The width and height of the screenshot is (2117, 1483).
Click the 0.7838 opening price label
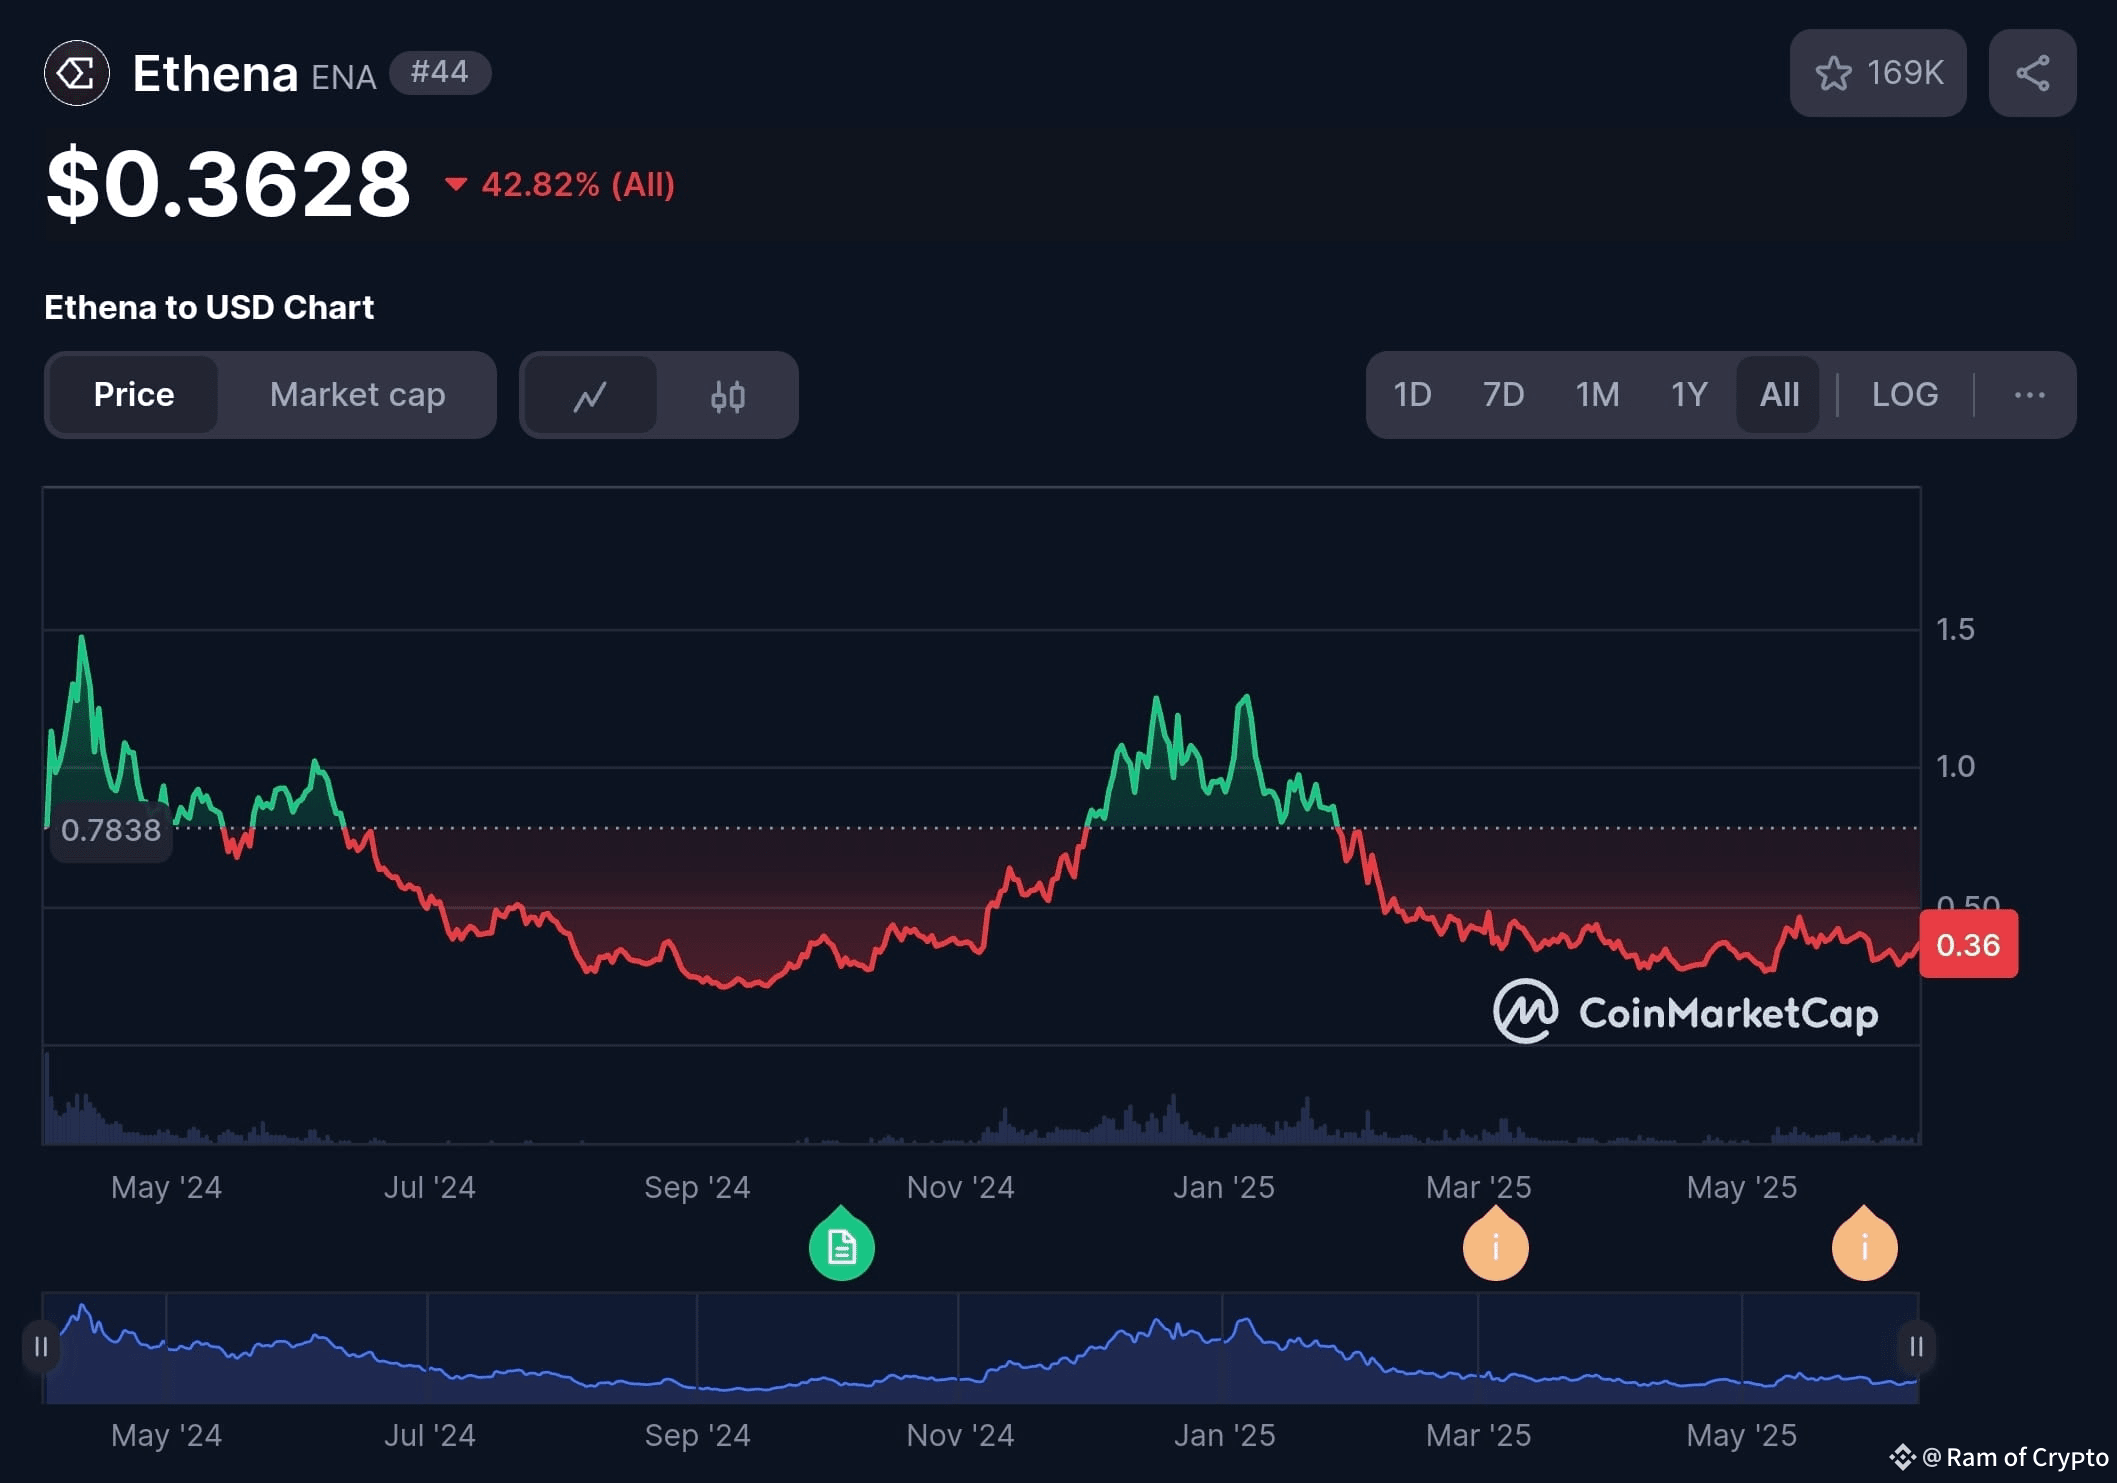tap(111, 830)
